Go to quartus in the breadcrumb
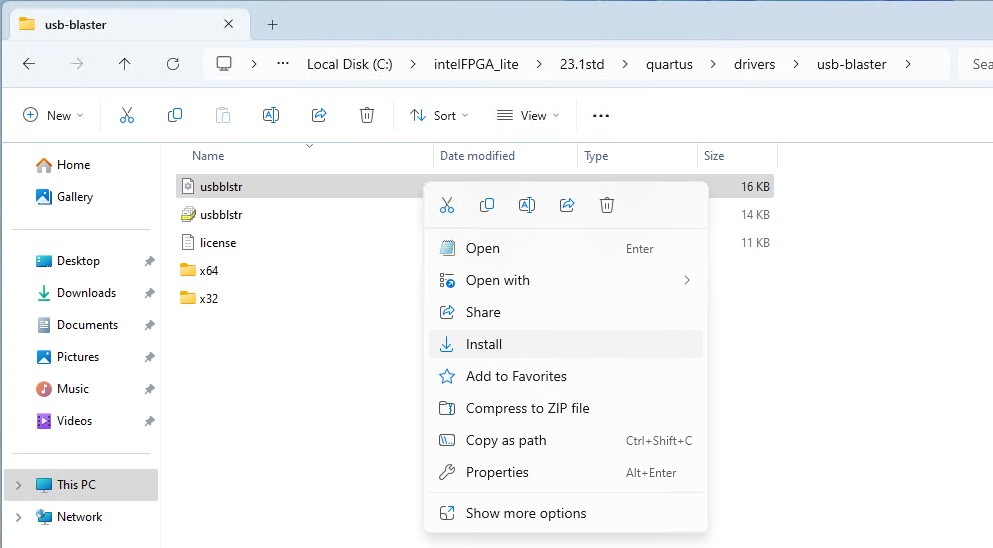The width and height of the screenshot is (993, 548). pos(669,64)
